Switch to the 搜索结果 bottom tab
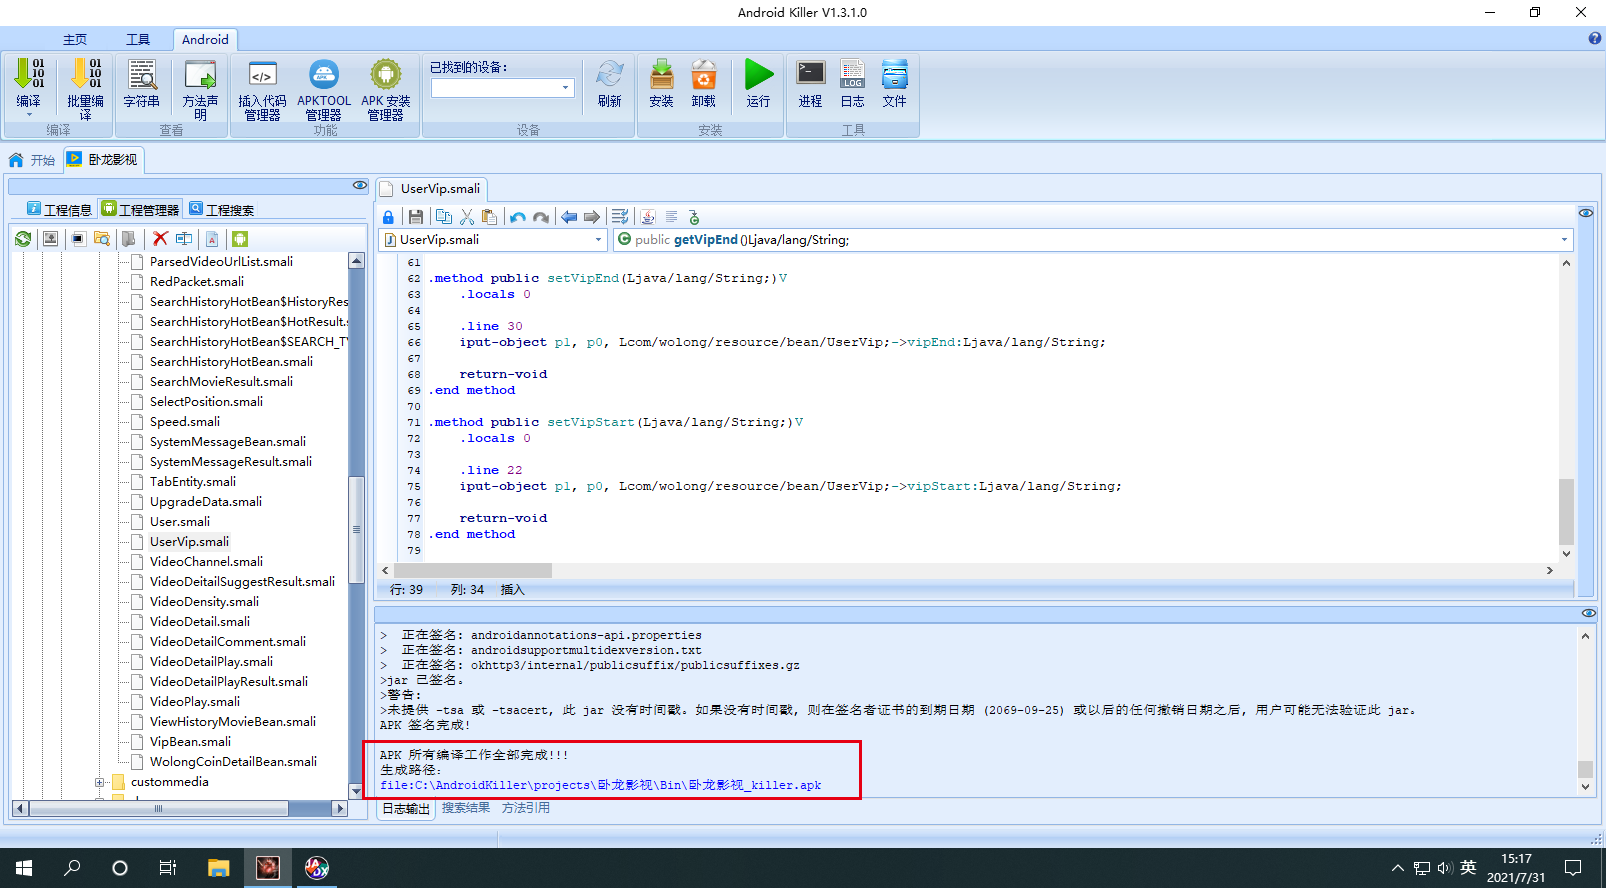 click(466, 808)
